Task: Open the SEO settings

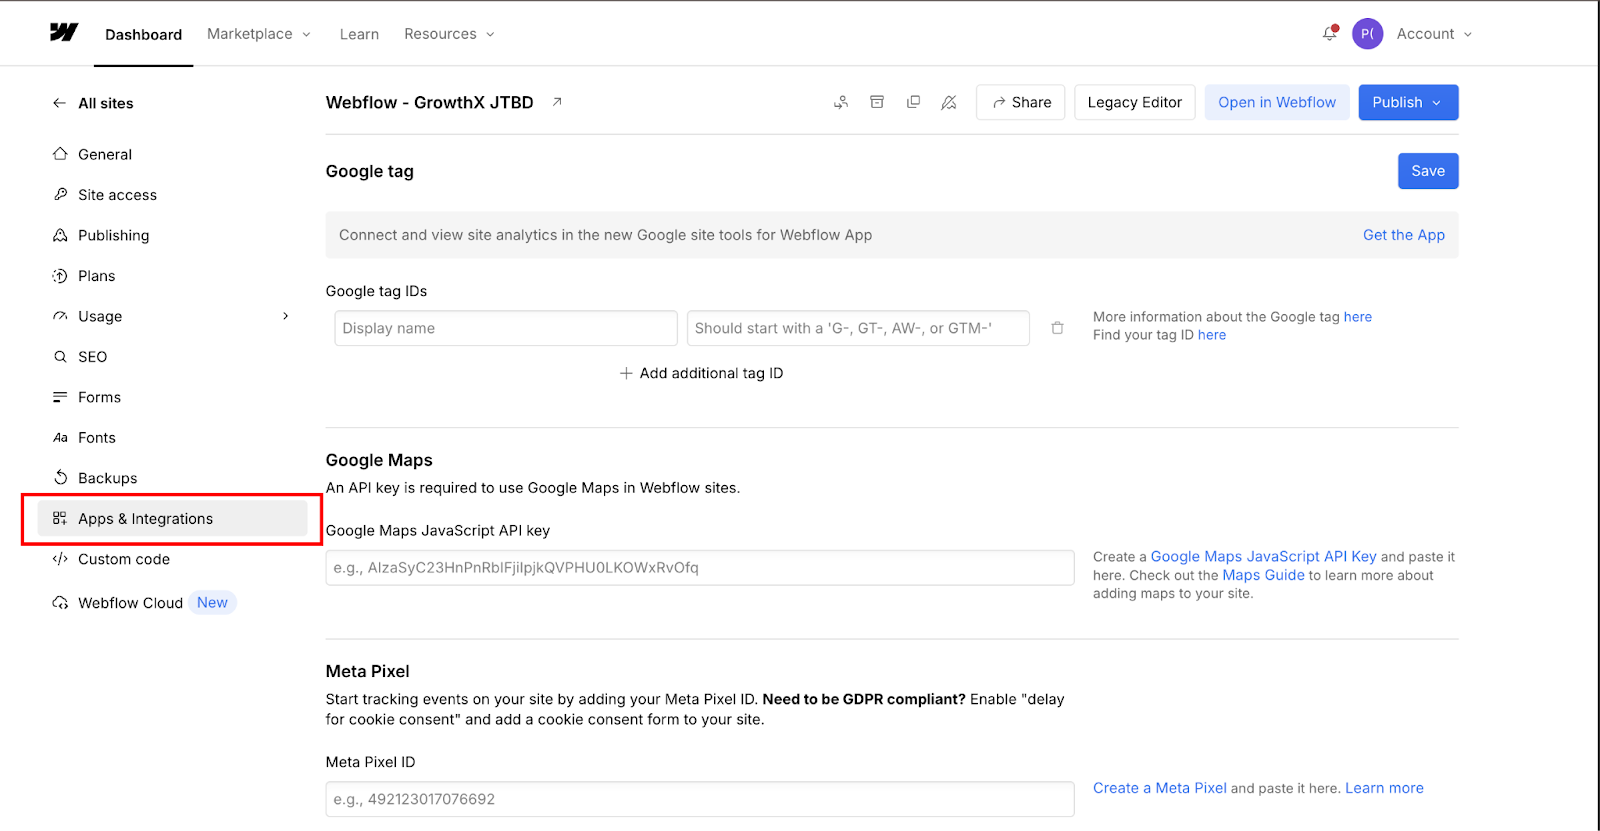Action: [92, 357]
